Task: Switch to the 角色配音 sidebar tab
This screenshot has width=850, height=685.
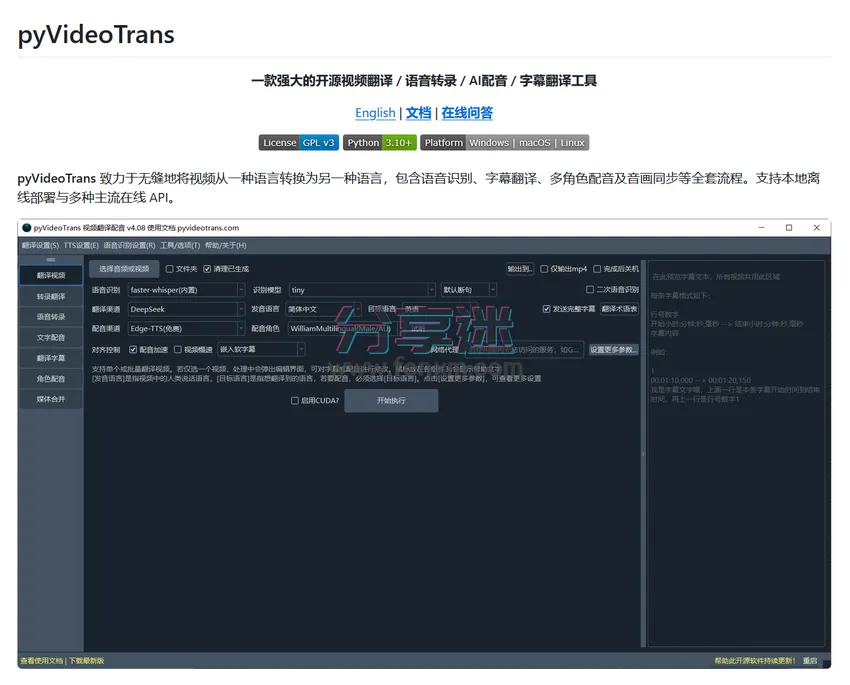Action: [51, 378]
